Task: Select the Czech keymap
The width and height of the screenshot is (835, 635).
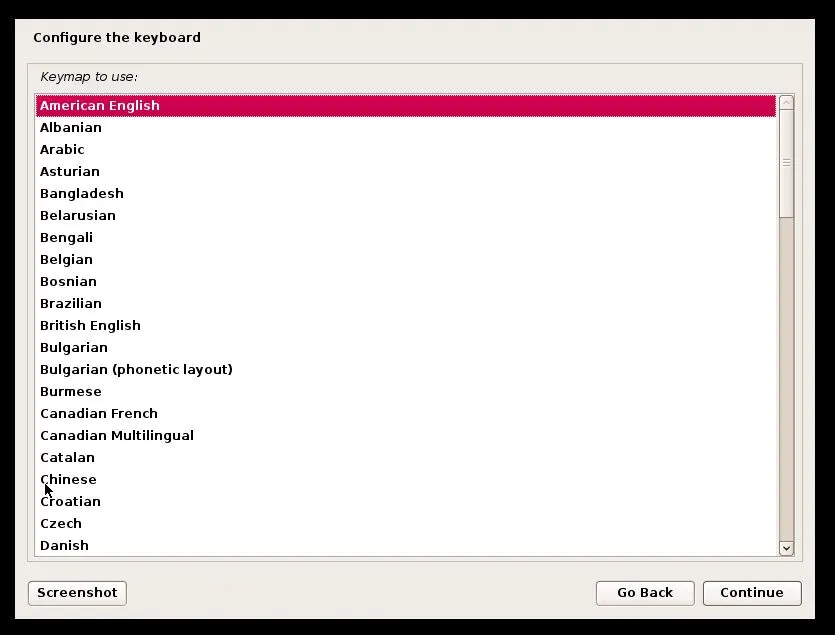Action: [61, 523]
